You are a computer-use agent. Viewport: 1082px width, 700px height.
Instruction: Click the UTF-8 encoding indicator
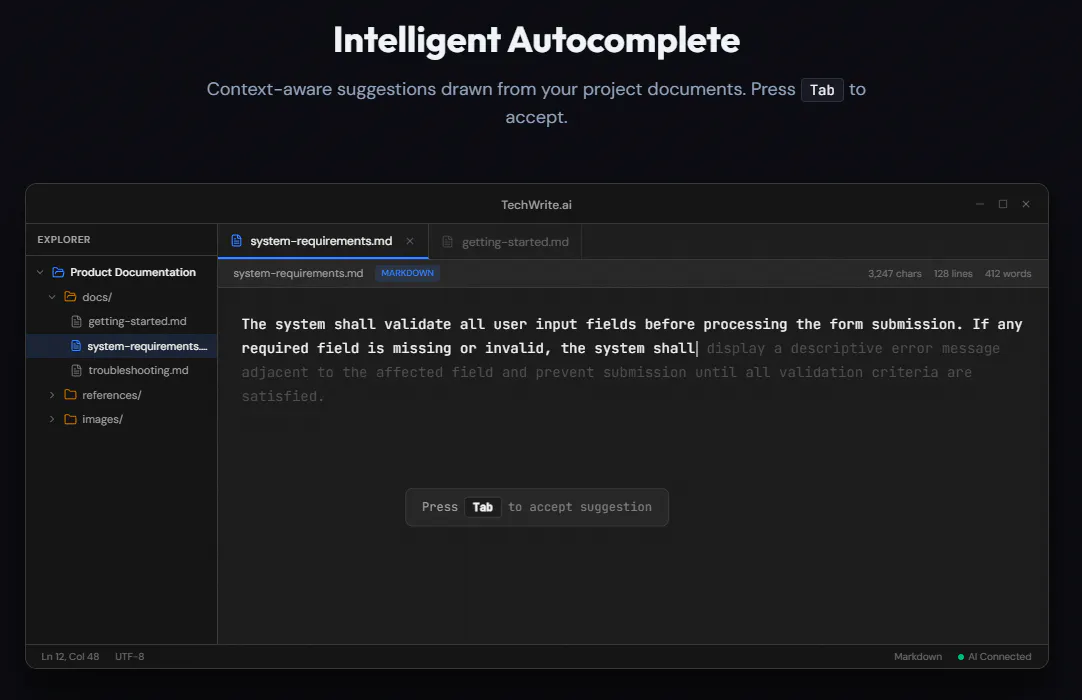(x=130, y=657)
